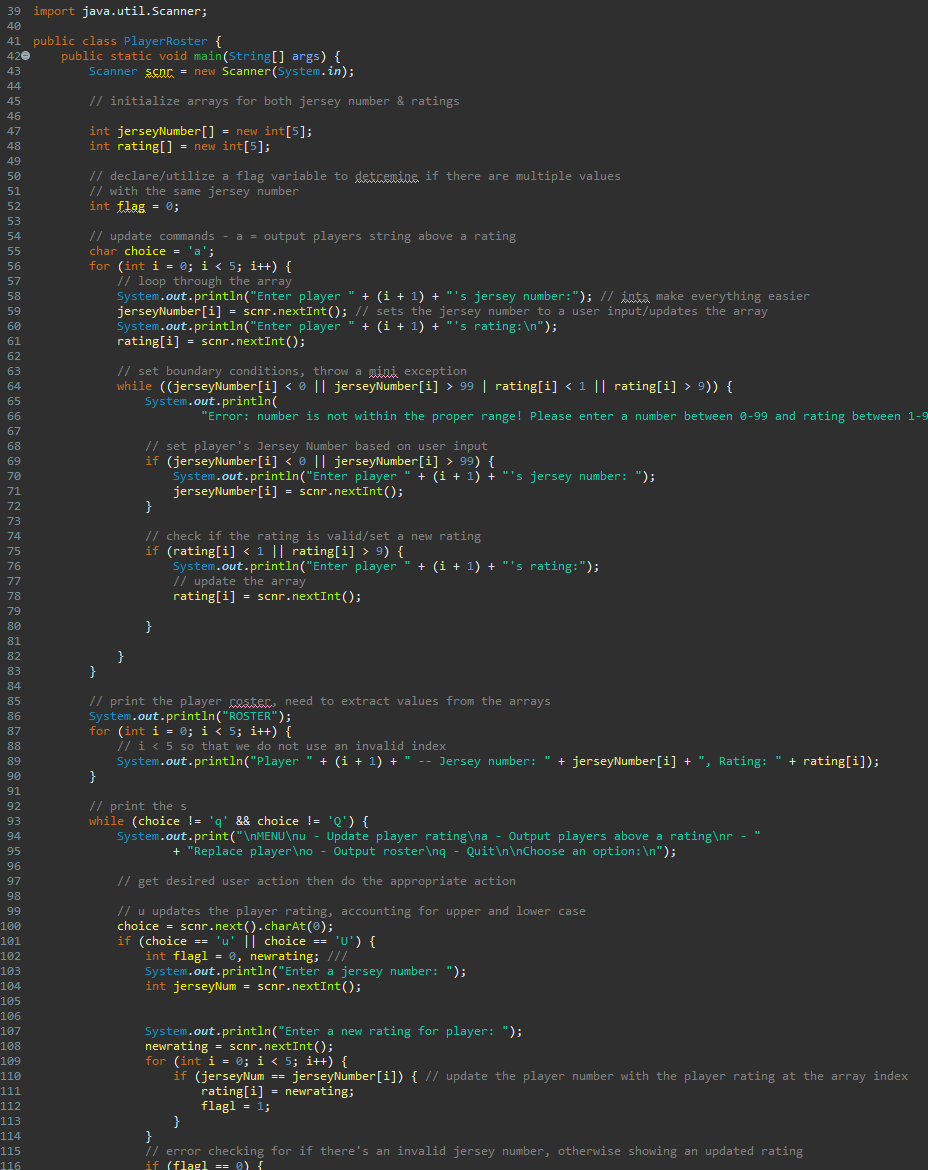928x1170 pixels.
Task: Click the 'Error: number is not within' string
Action: point(564,416)
